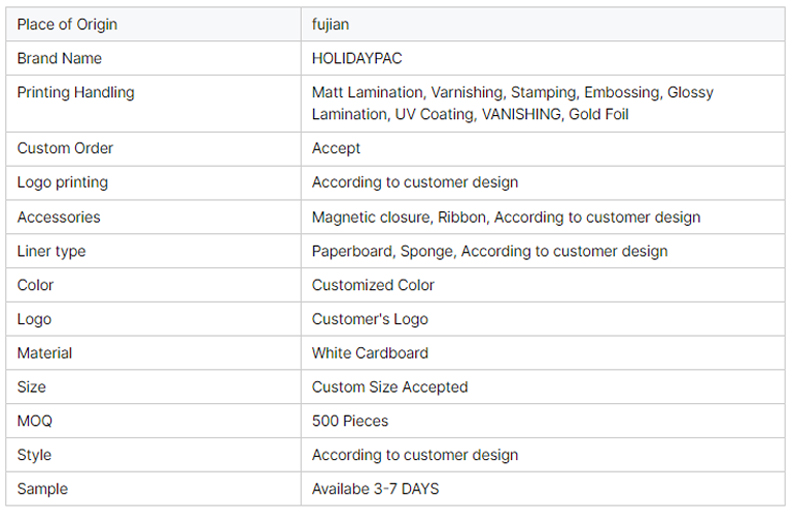Select the 'HOLIDAYPAC' brand name text
800x516 pixels.
point(357,58)
